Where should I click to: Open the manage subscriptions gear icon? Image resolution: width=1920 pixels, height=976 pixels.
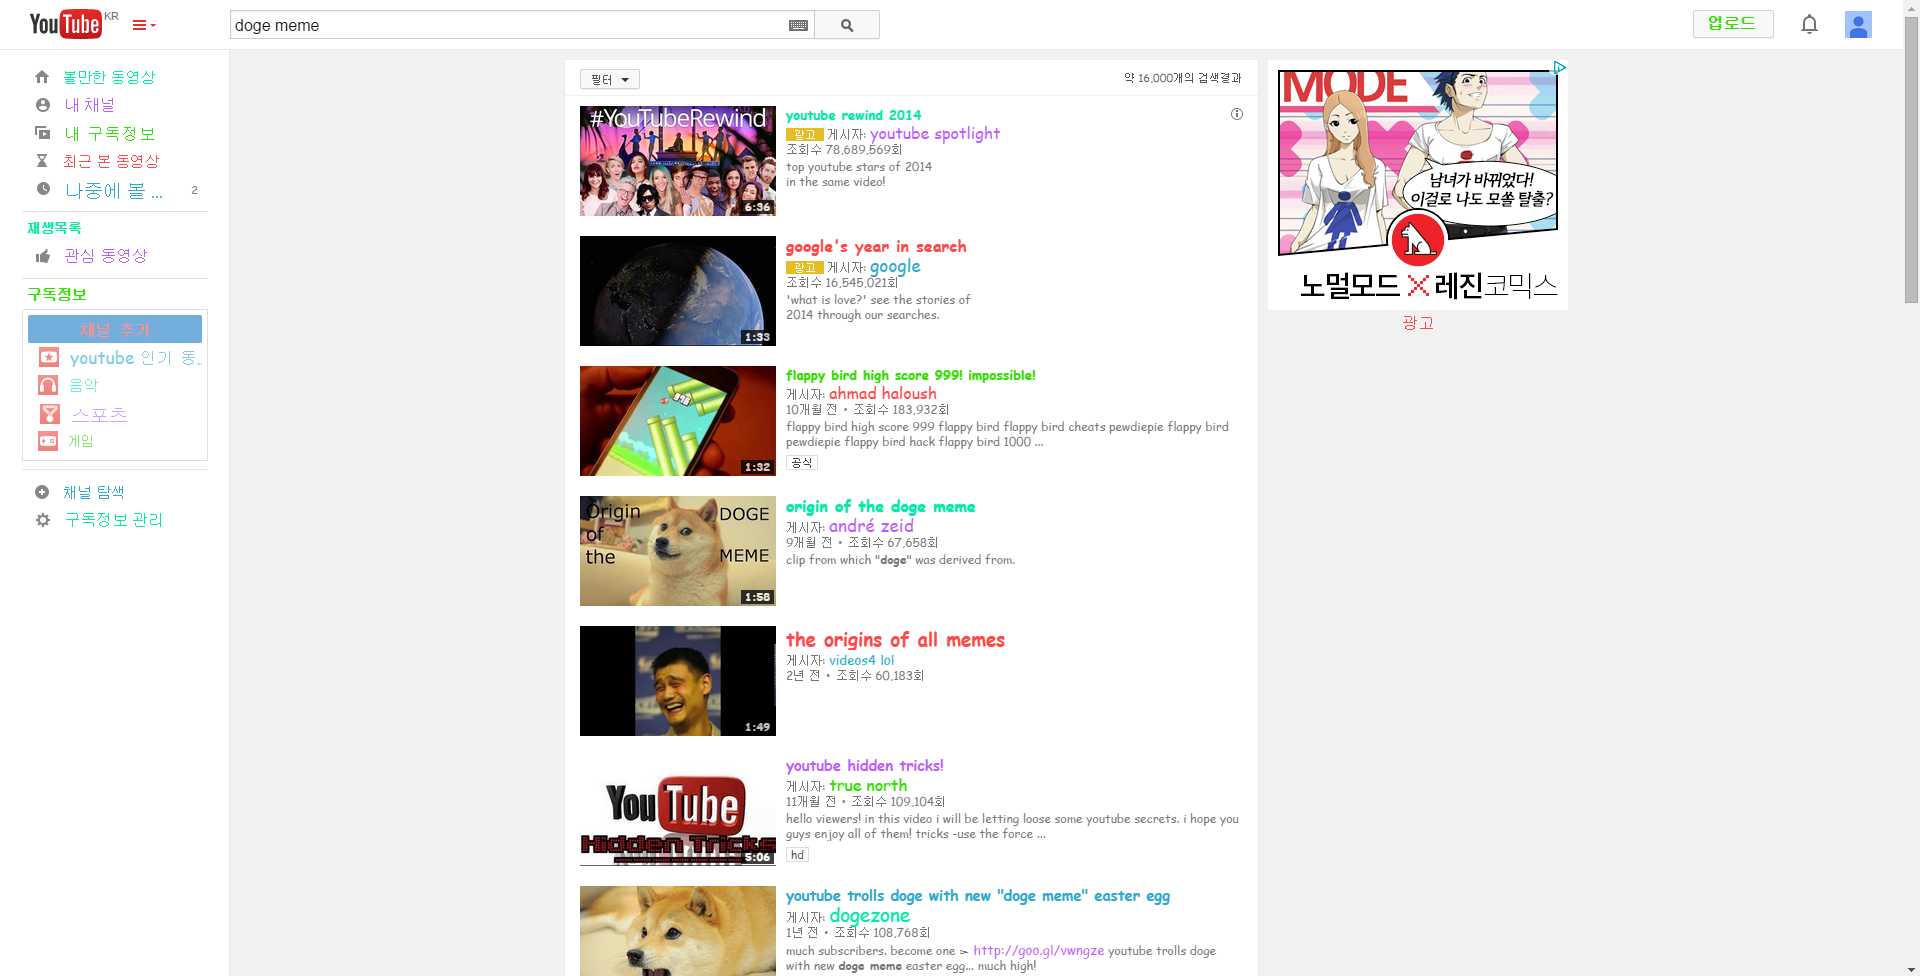point(43,520)
